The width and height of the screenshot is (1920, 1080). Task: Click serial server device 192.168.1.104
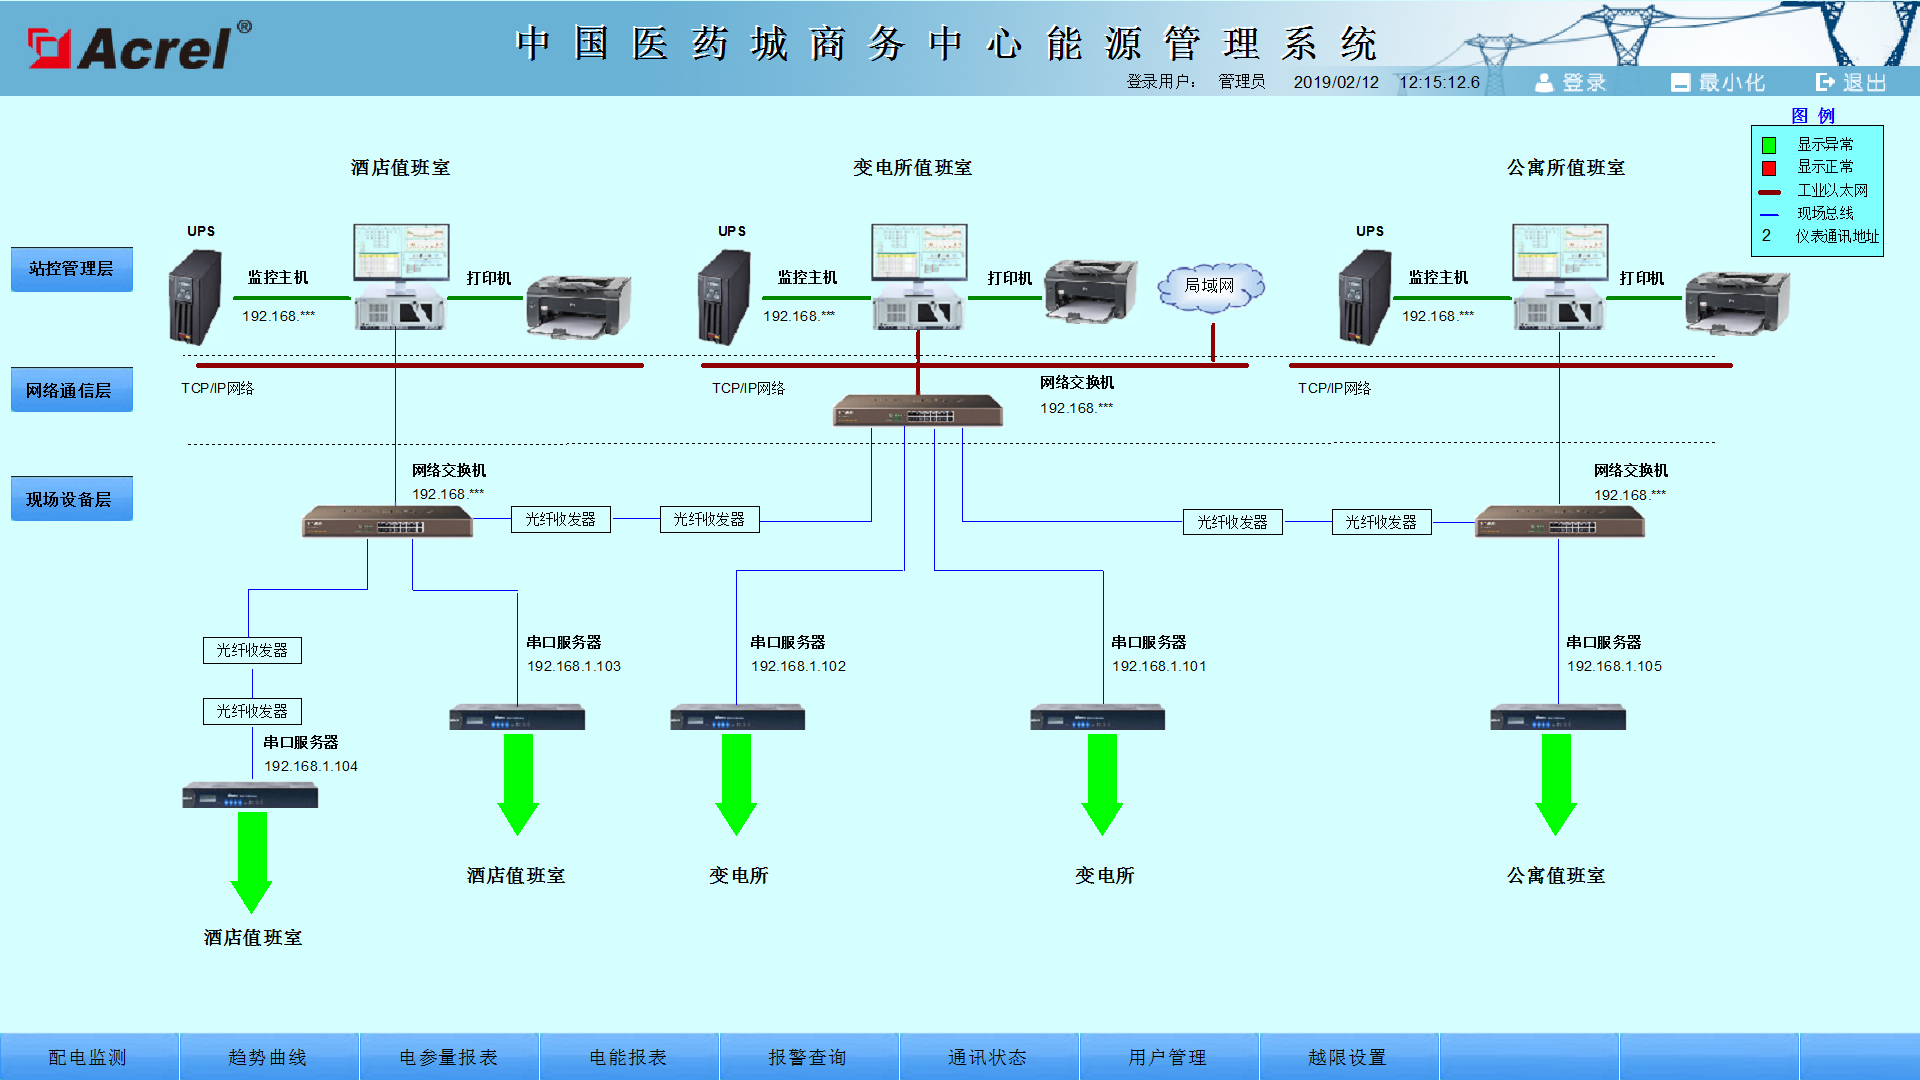point(250,796)
